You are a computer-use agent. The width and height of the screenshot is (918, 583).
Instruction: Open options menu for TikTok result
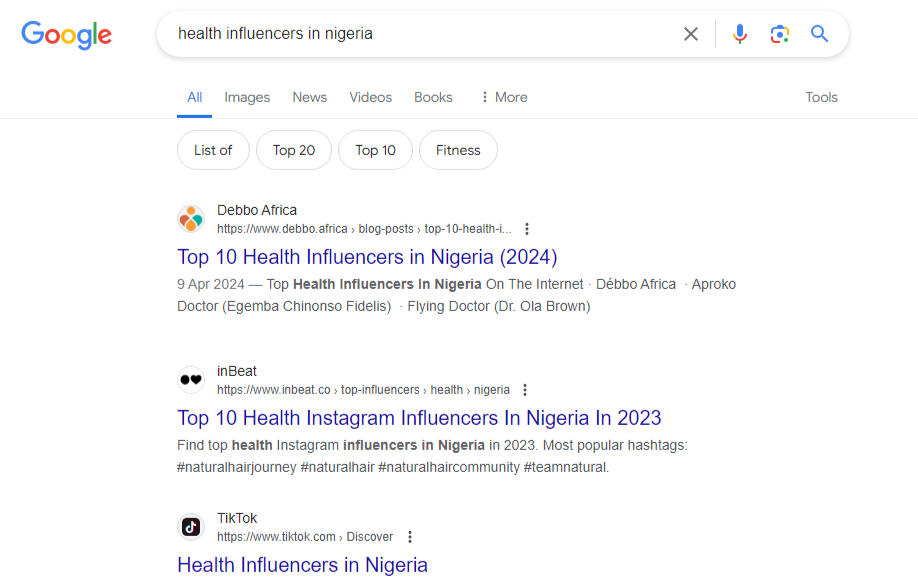[409, 537]
